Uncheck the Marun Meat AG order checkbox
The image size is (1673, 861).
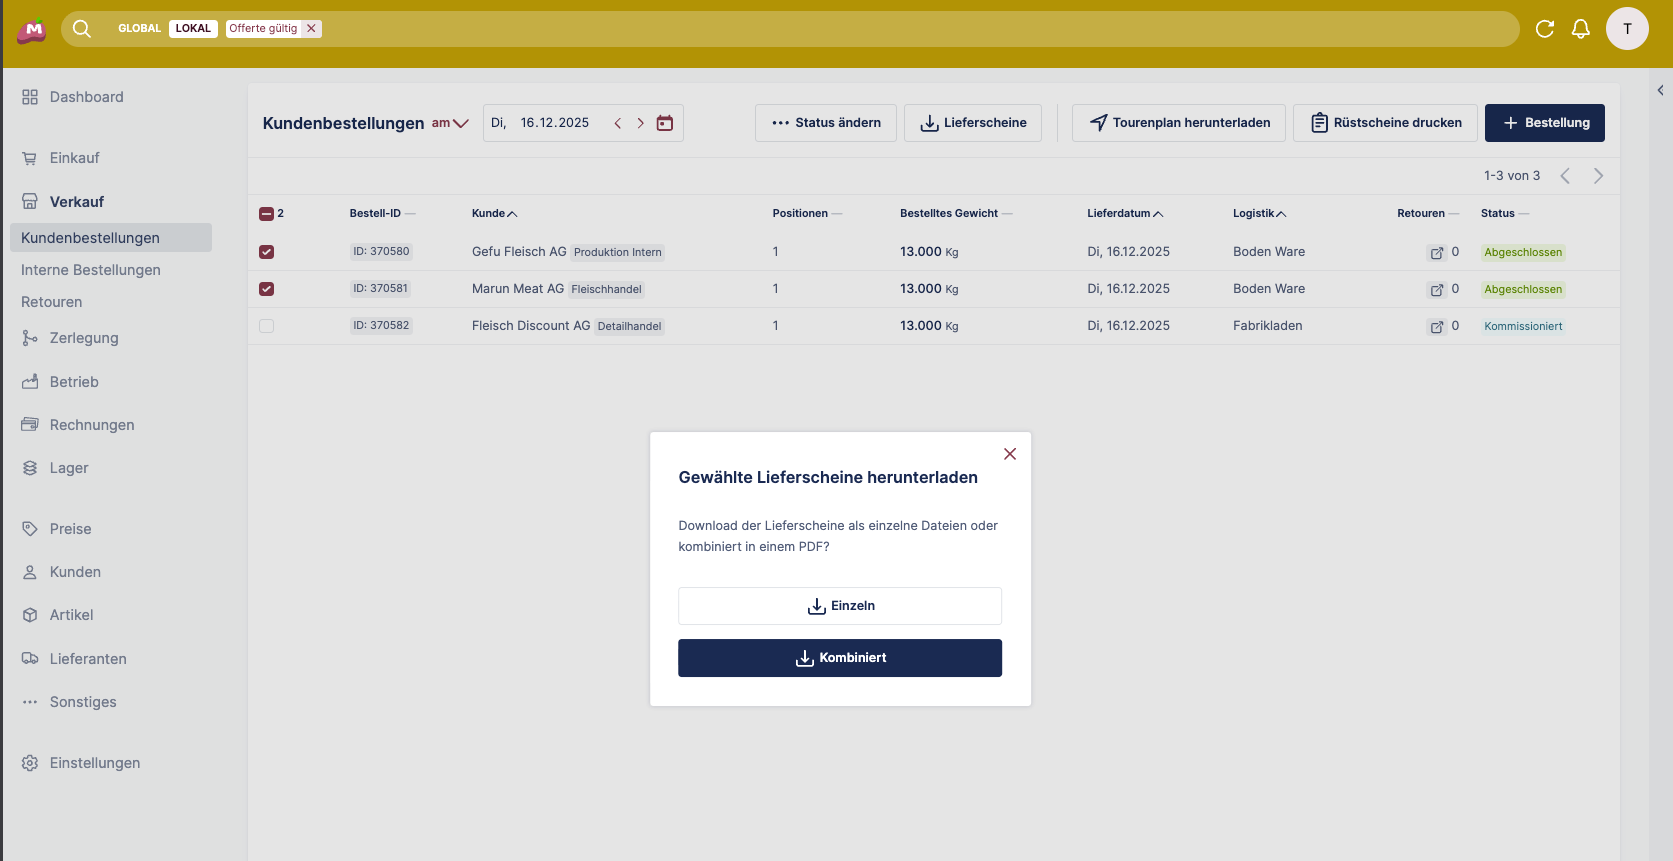click(266, 289)
